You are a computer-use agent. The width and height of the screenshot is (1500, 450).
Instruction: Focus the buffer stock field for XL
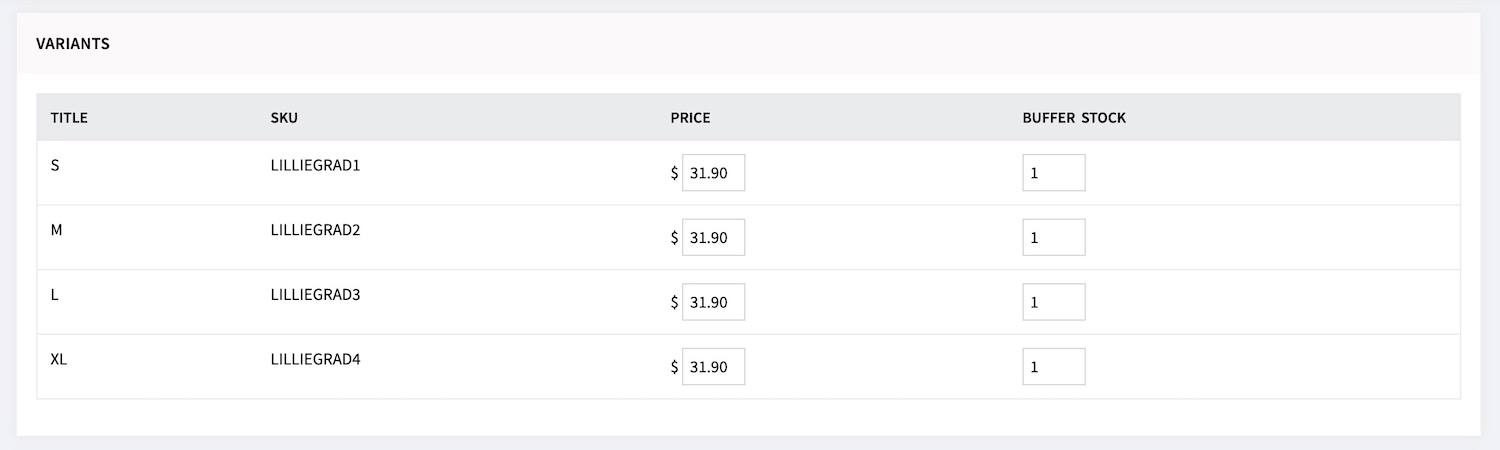[x=1054, y=366]
